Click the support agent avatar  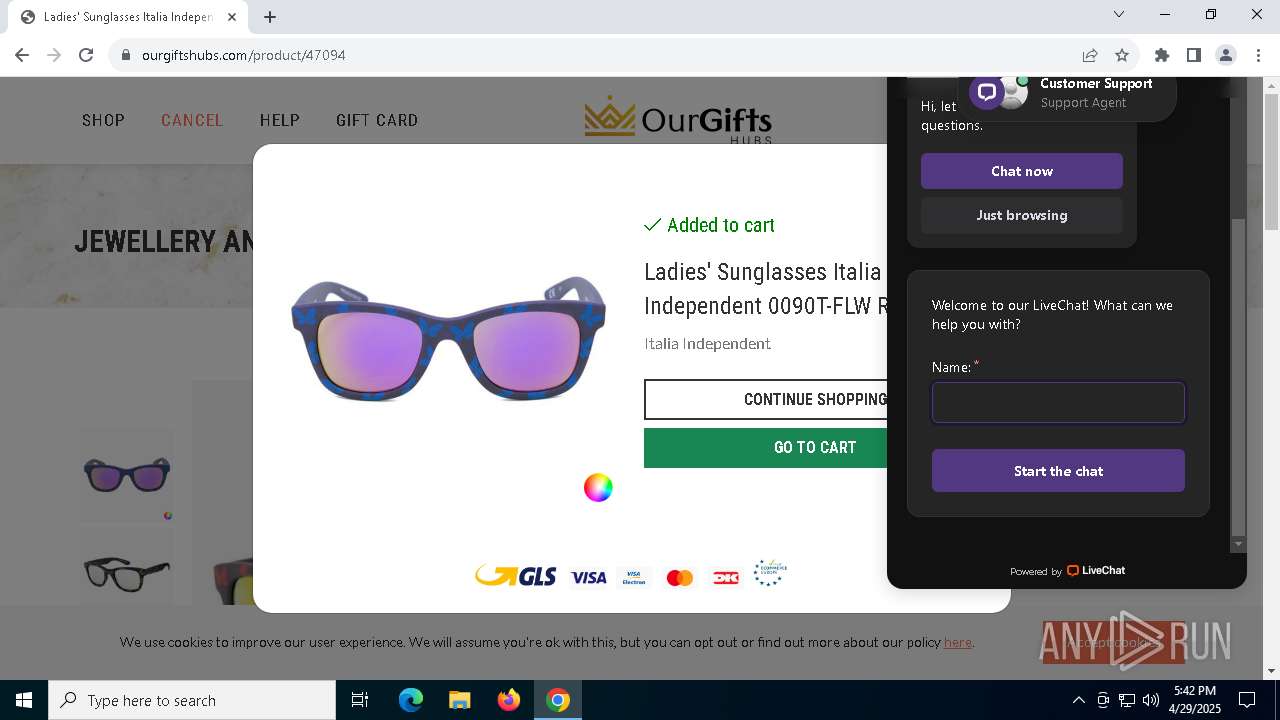point(1013,93)
